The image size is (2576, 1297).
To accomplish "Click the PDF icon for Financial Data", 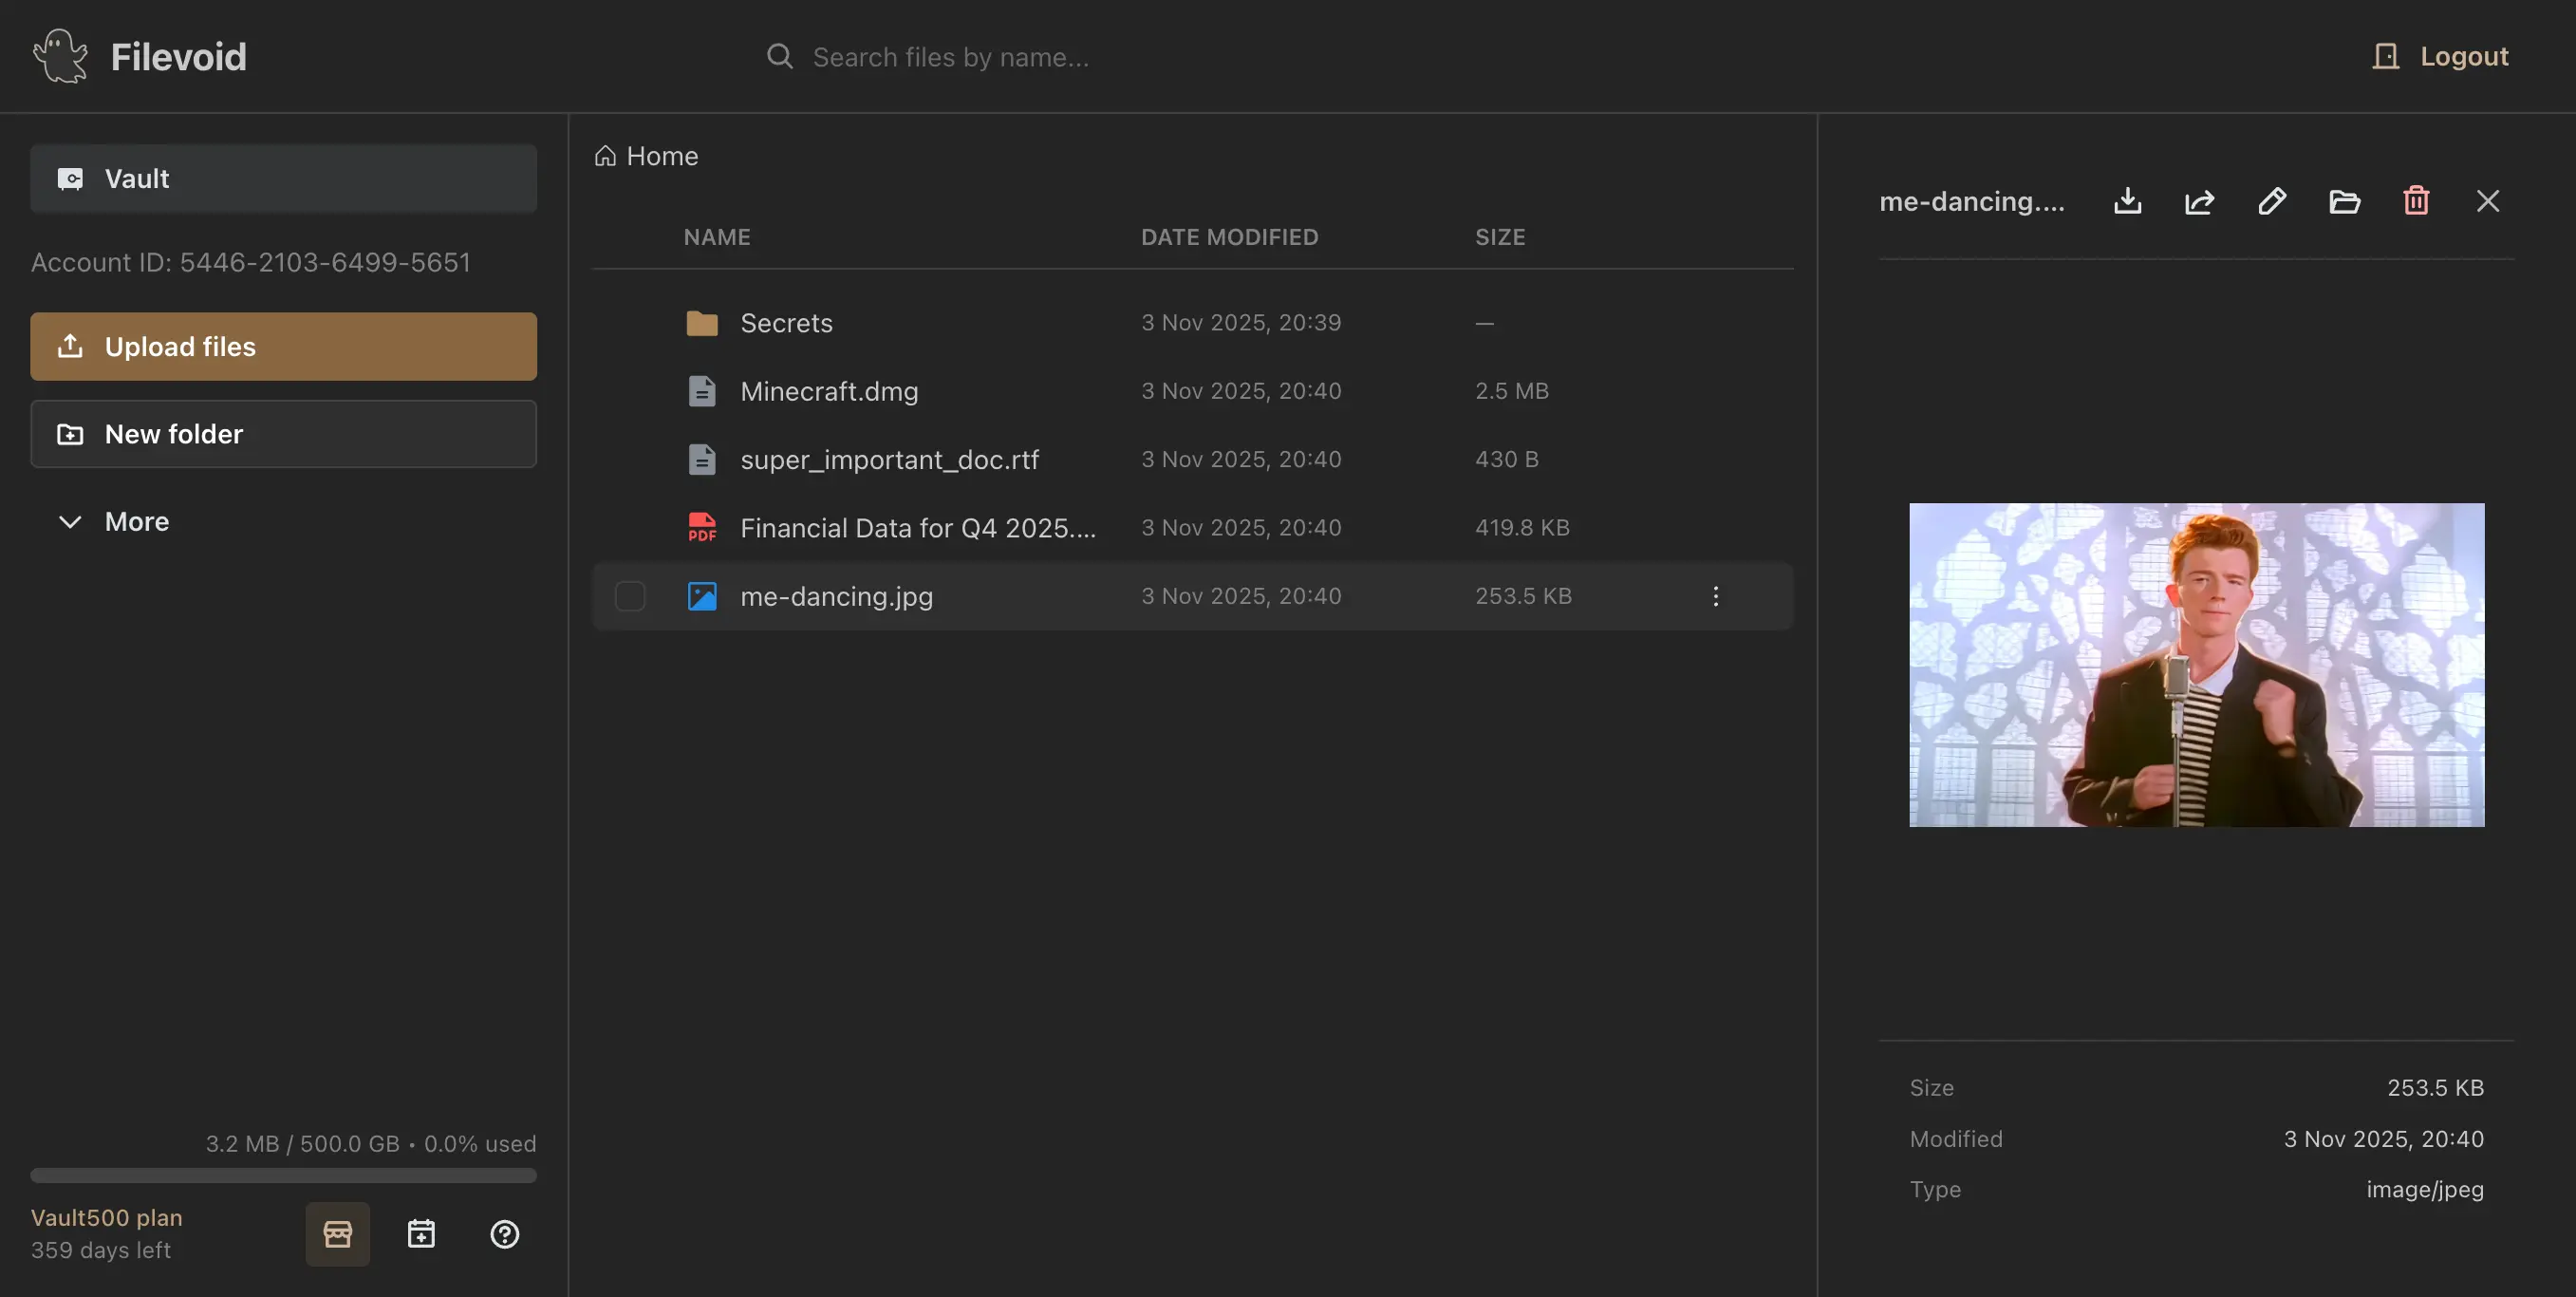I will [702, 527].
